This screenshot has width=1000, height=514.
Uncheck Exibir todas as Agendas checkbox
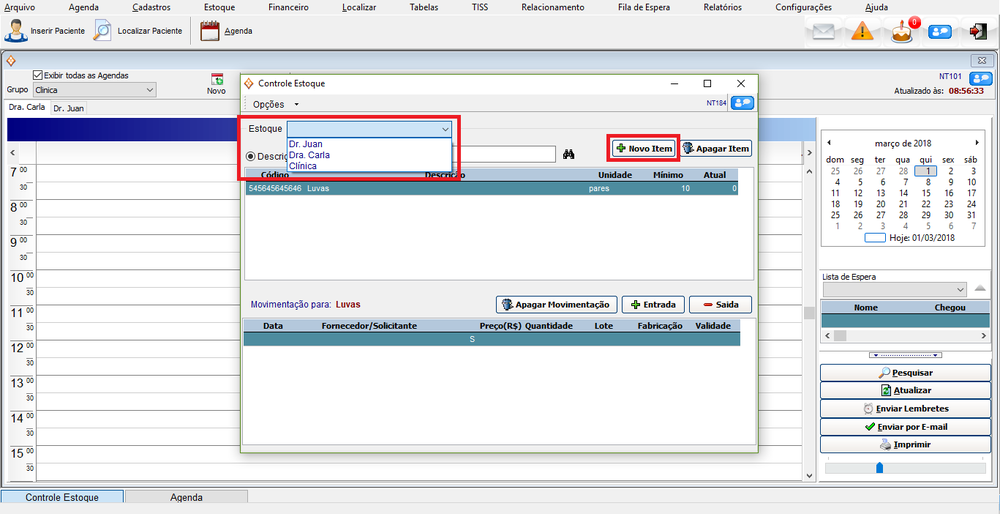[x=38, y=75]
